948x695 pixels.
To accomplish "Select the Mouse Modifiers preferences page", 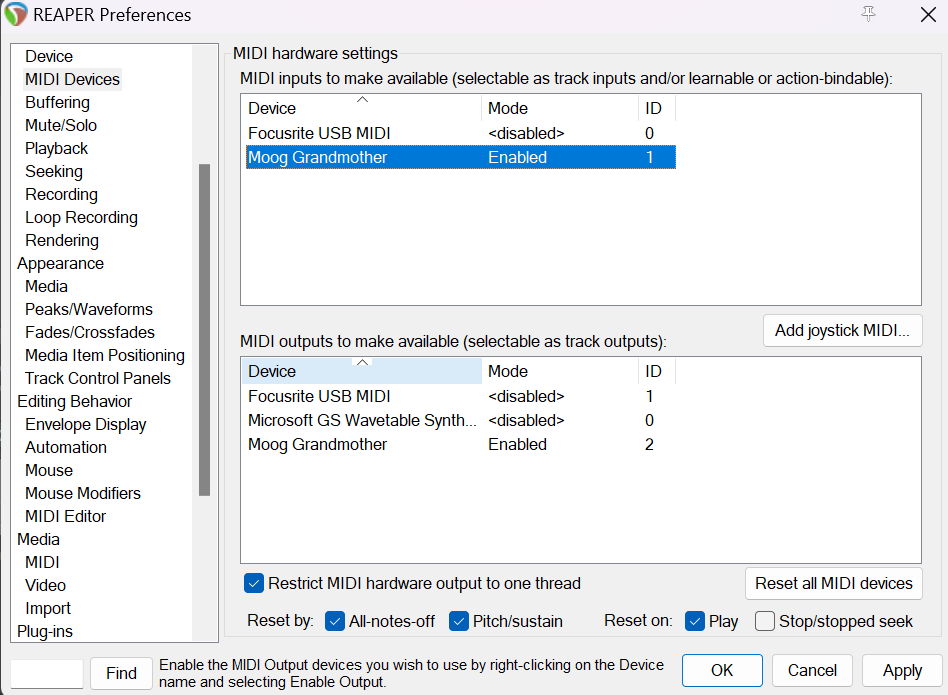I will coord(83,493).
